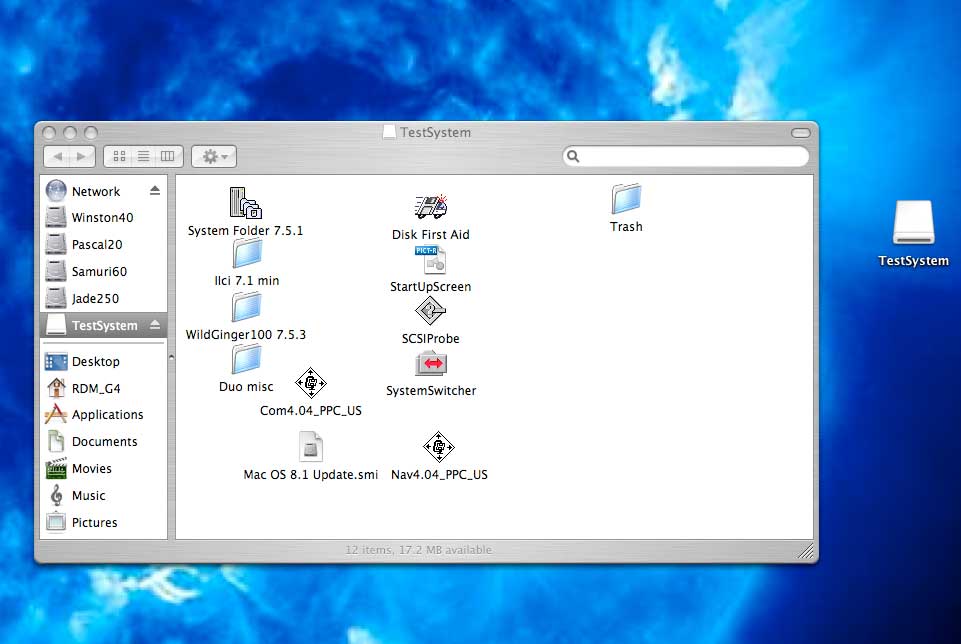Go forward with the toolbar Forward arrow
The image size is (961, 644).
click(82, 156)
